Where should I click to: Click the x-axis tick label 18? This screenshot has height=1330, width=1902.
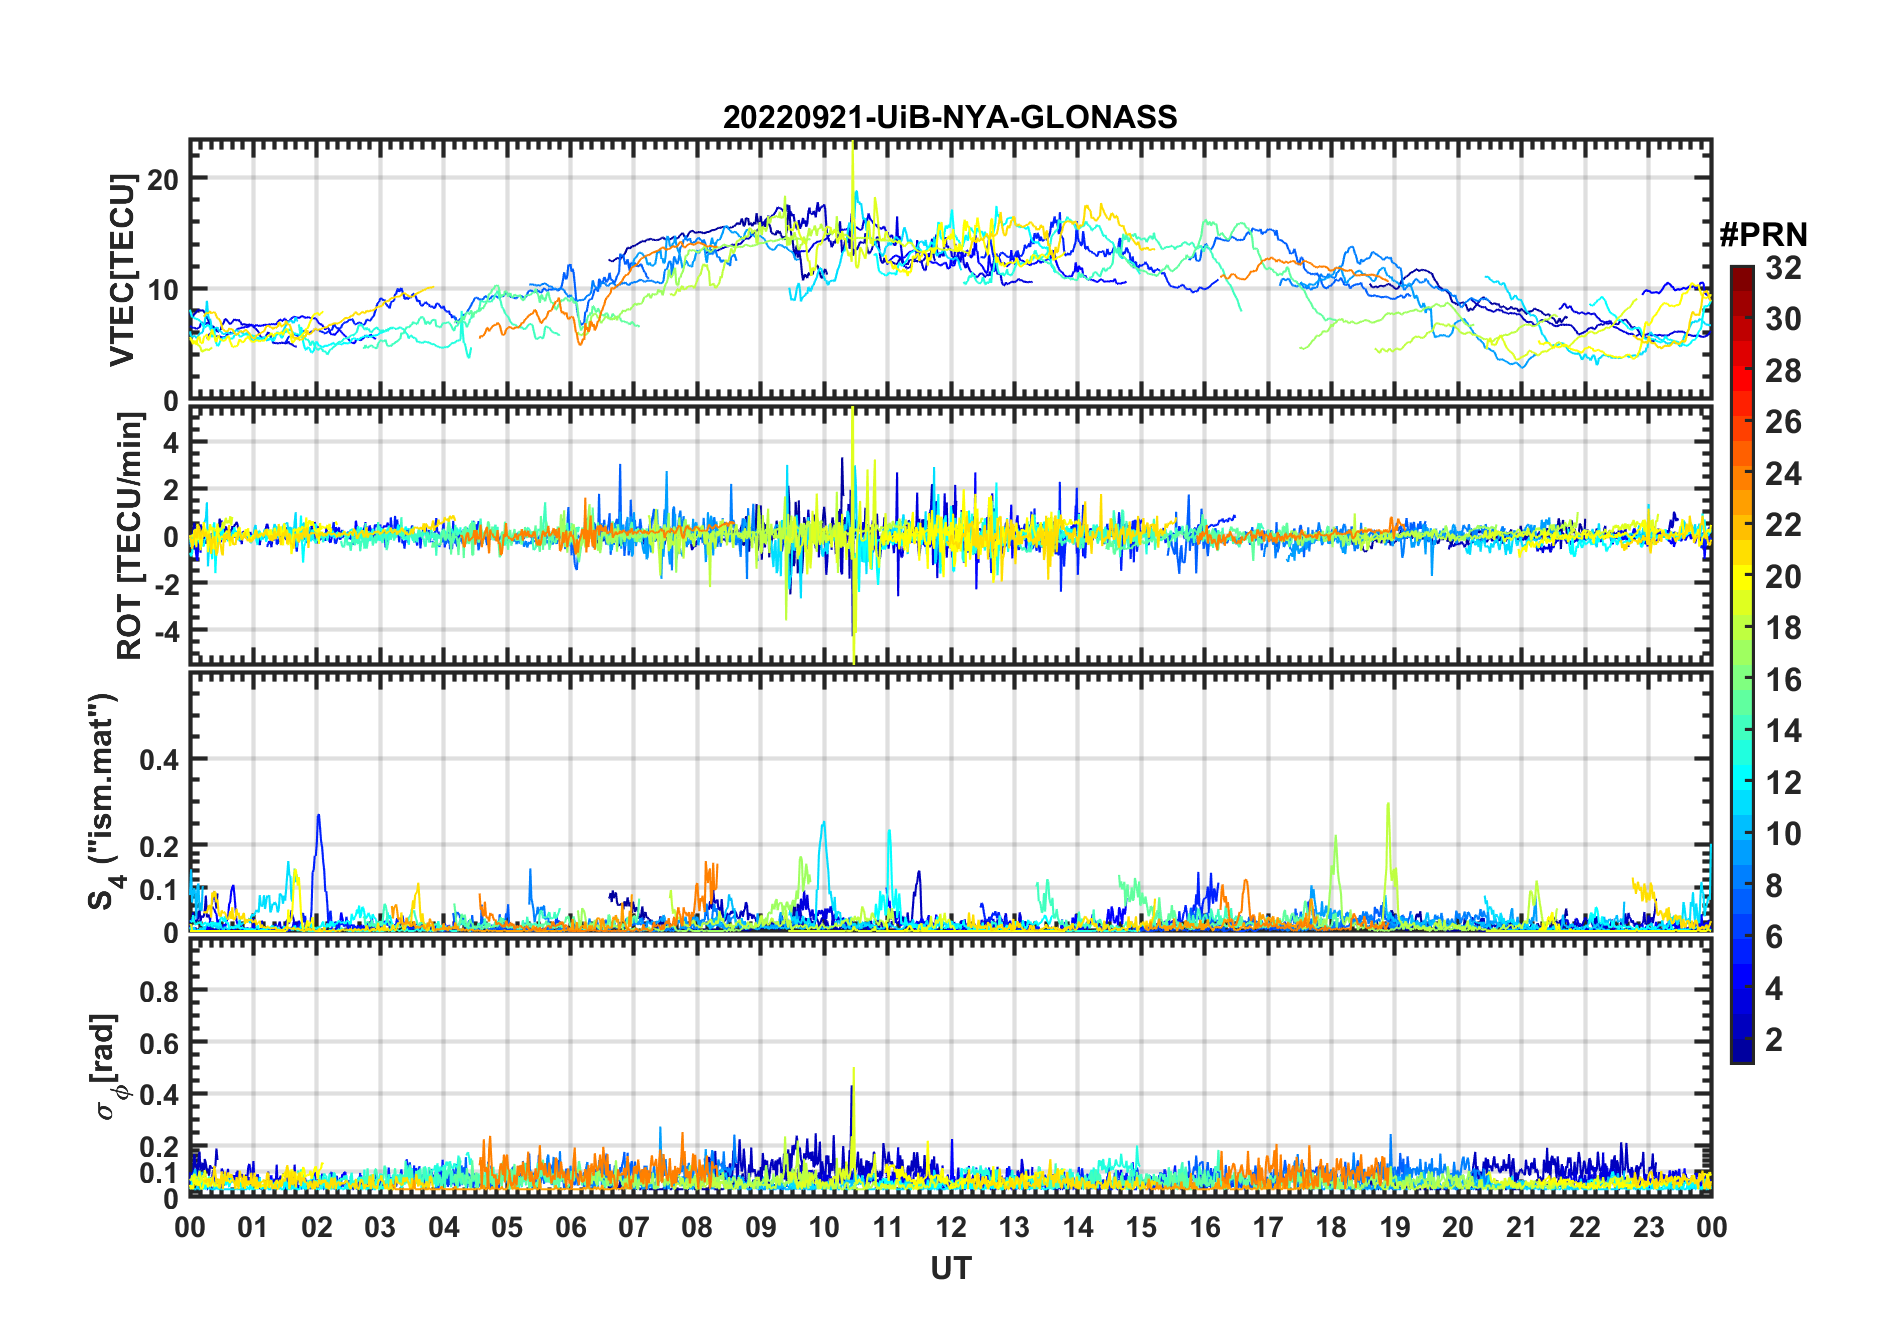tap(1331, 1227)
